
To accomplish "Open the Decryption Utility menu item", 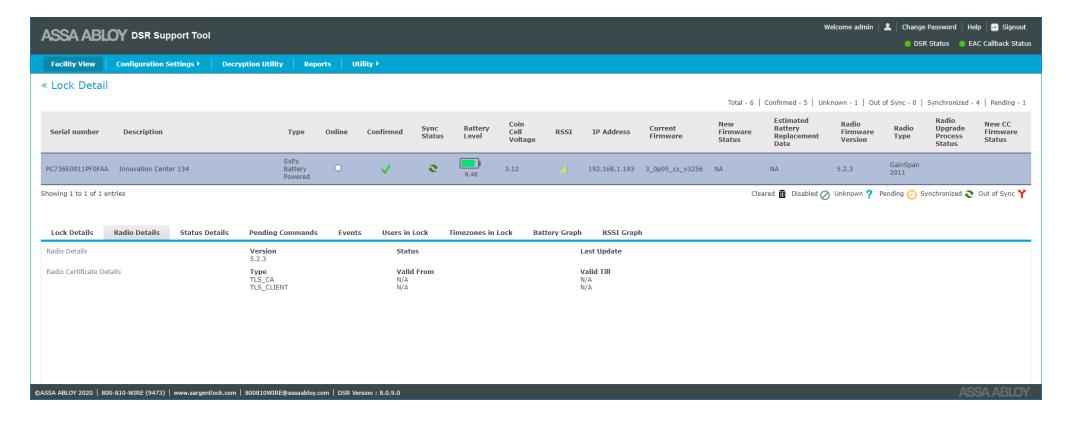I will pos(252,64).
